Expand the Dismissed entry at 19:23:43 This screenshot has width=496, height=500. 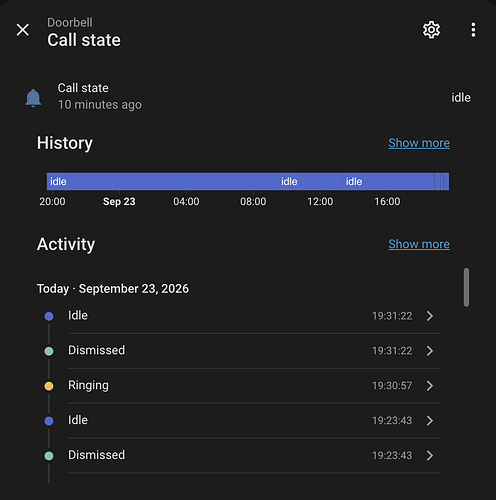click(430, 455)
